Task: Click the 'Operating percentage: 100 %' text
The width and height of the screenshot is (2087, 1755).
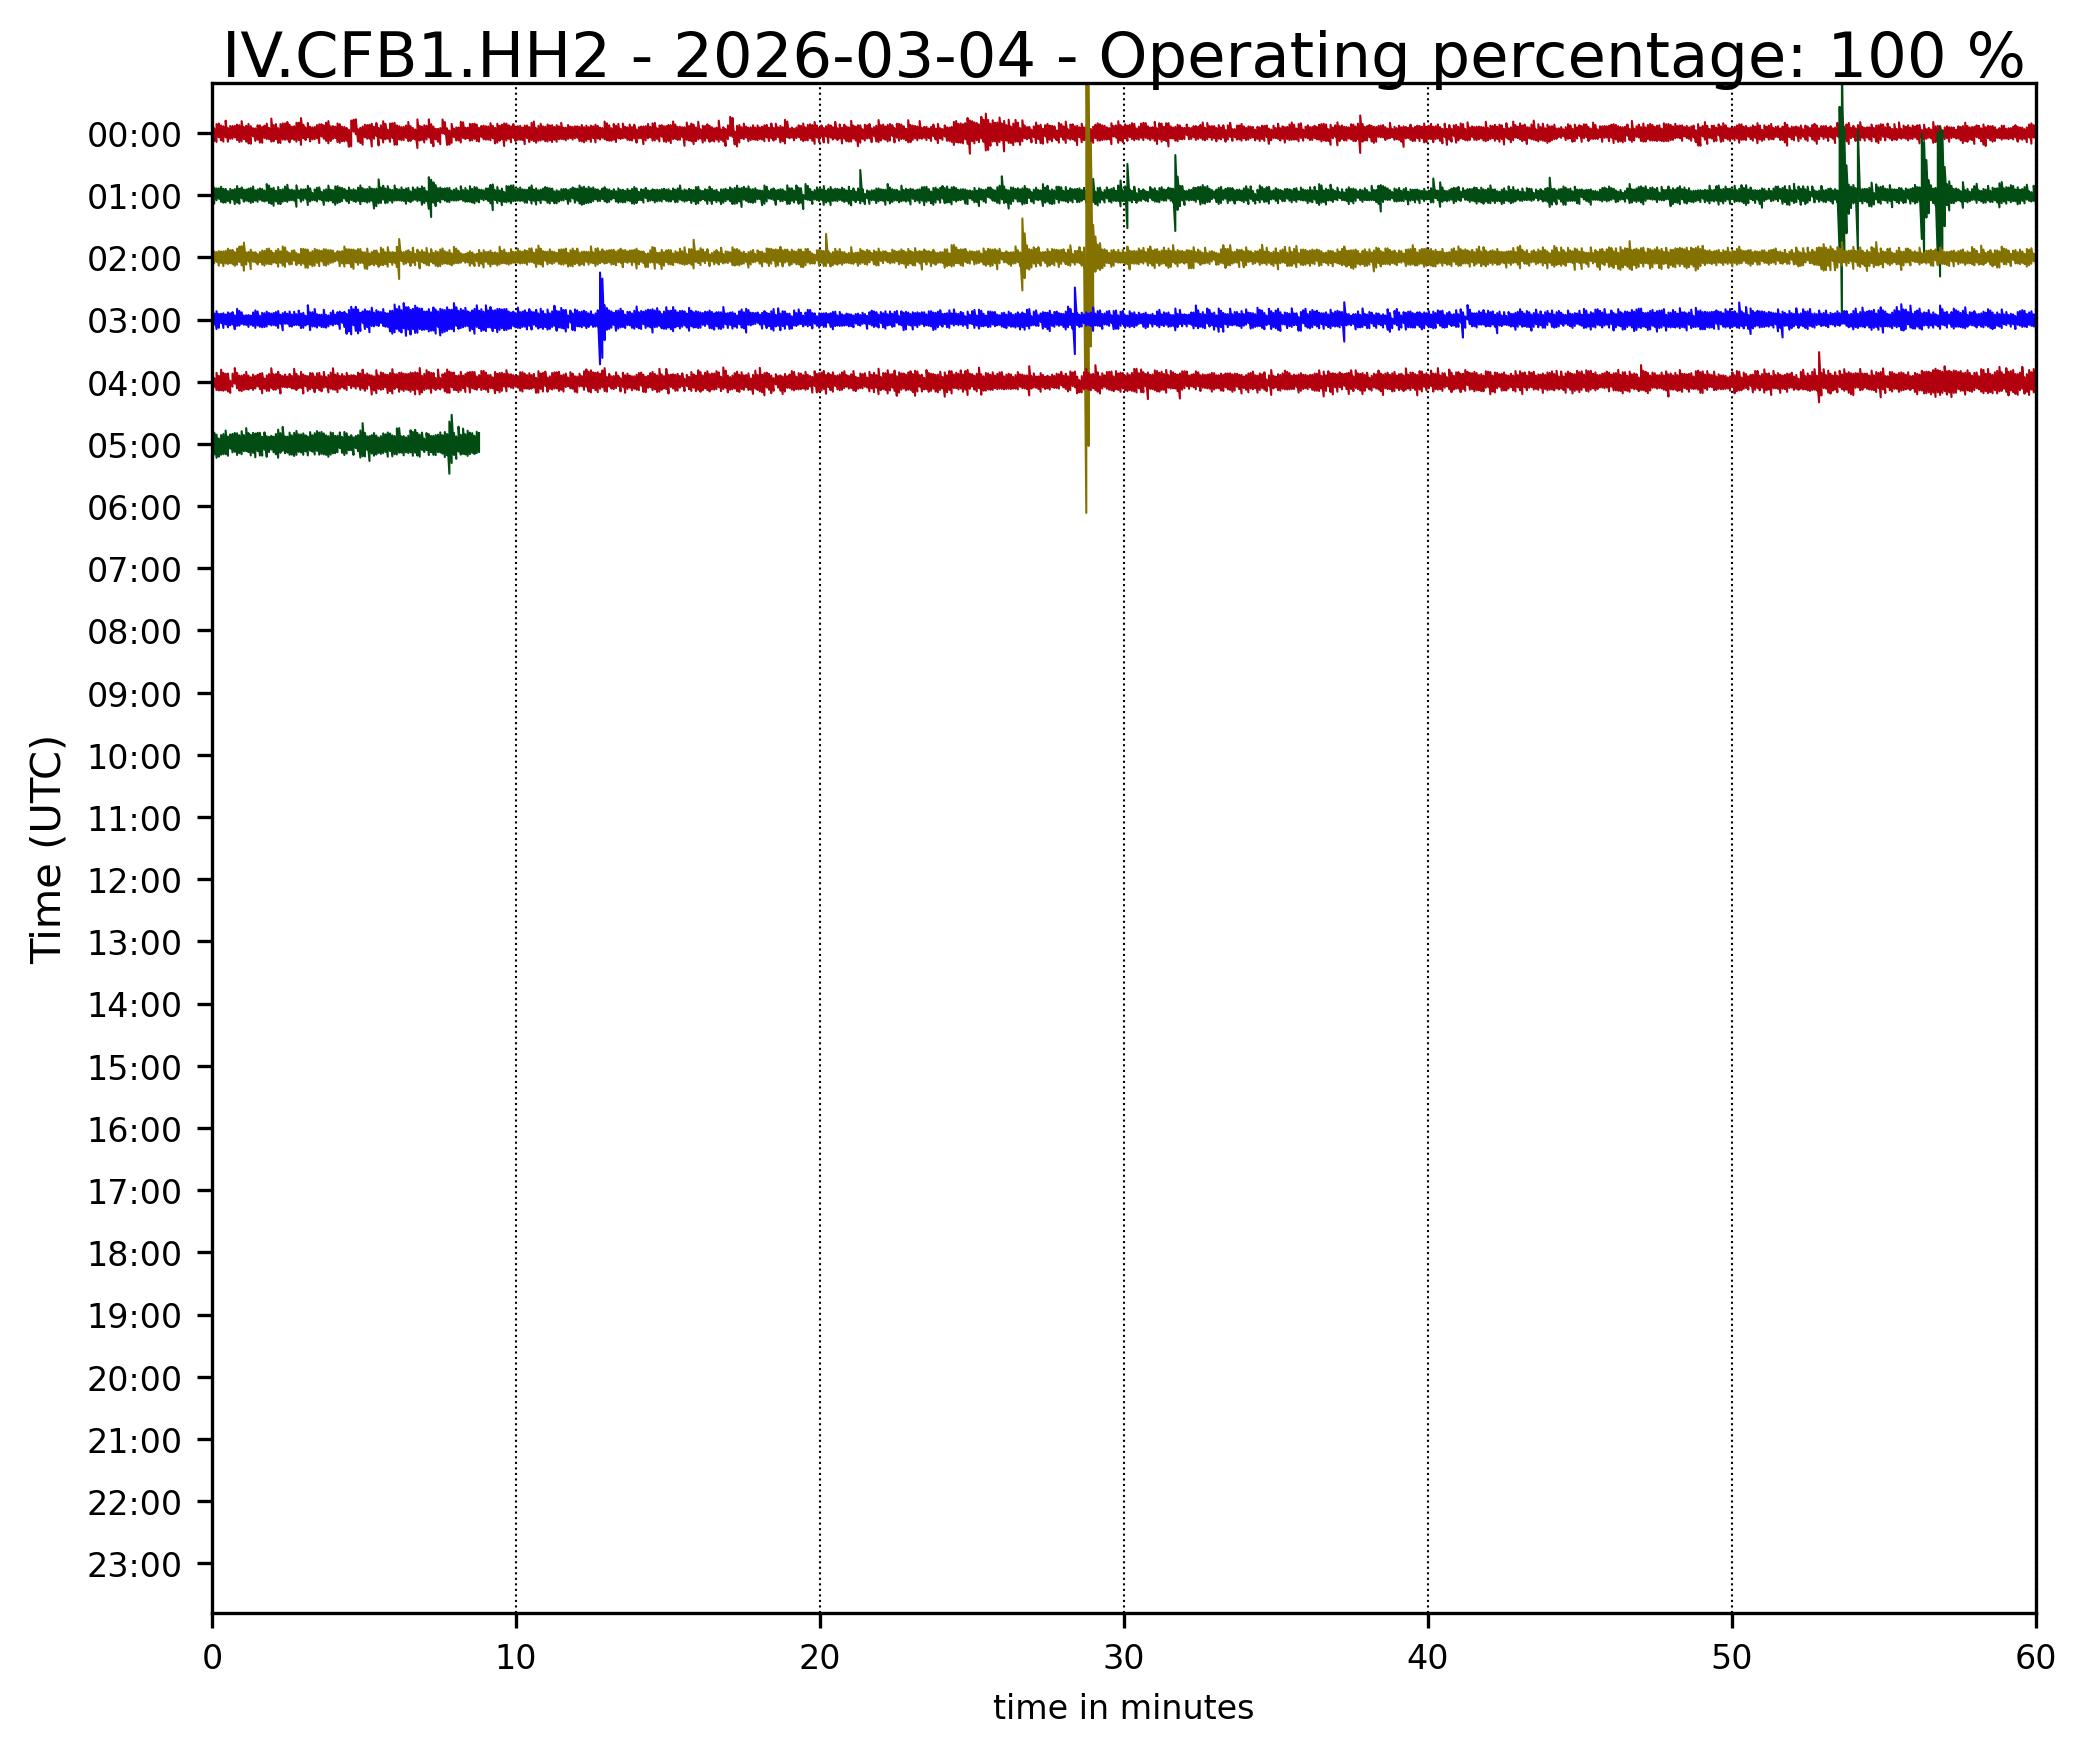Action: (1561, 56)
